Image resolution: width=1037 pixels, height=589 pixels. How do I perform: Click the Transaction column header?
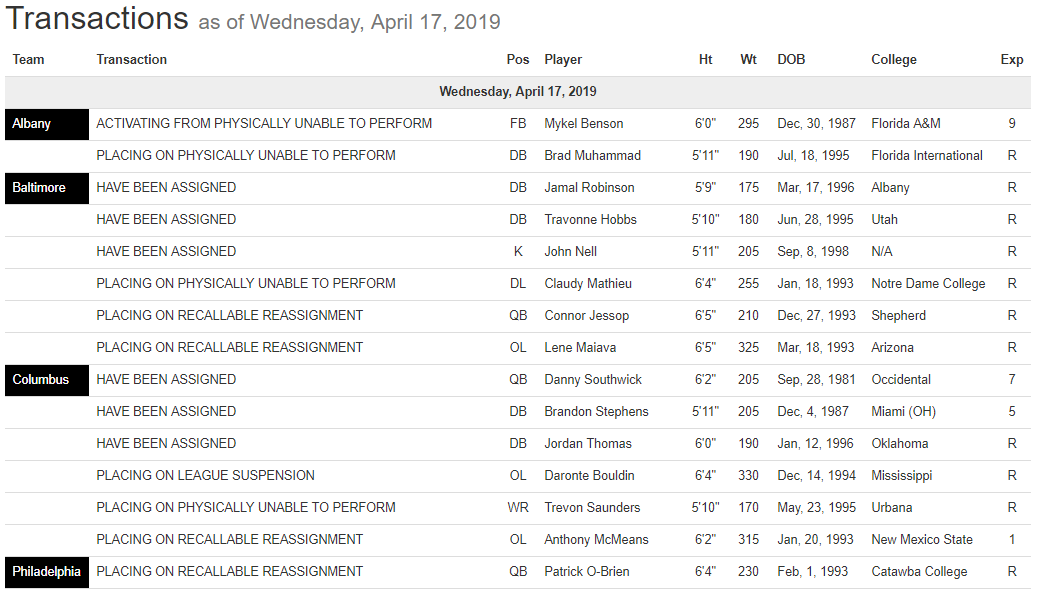[132, 60]
